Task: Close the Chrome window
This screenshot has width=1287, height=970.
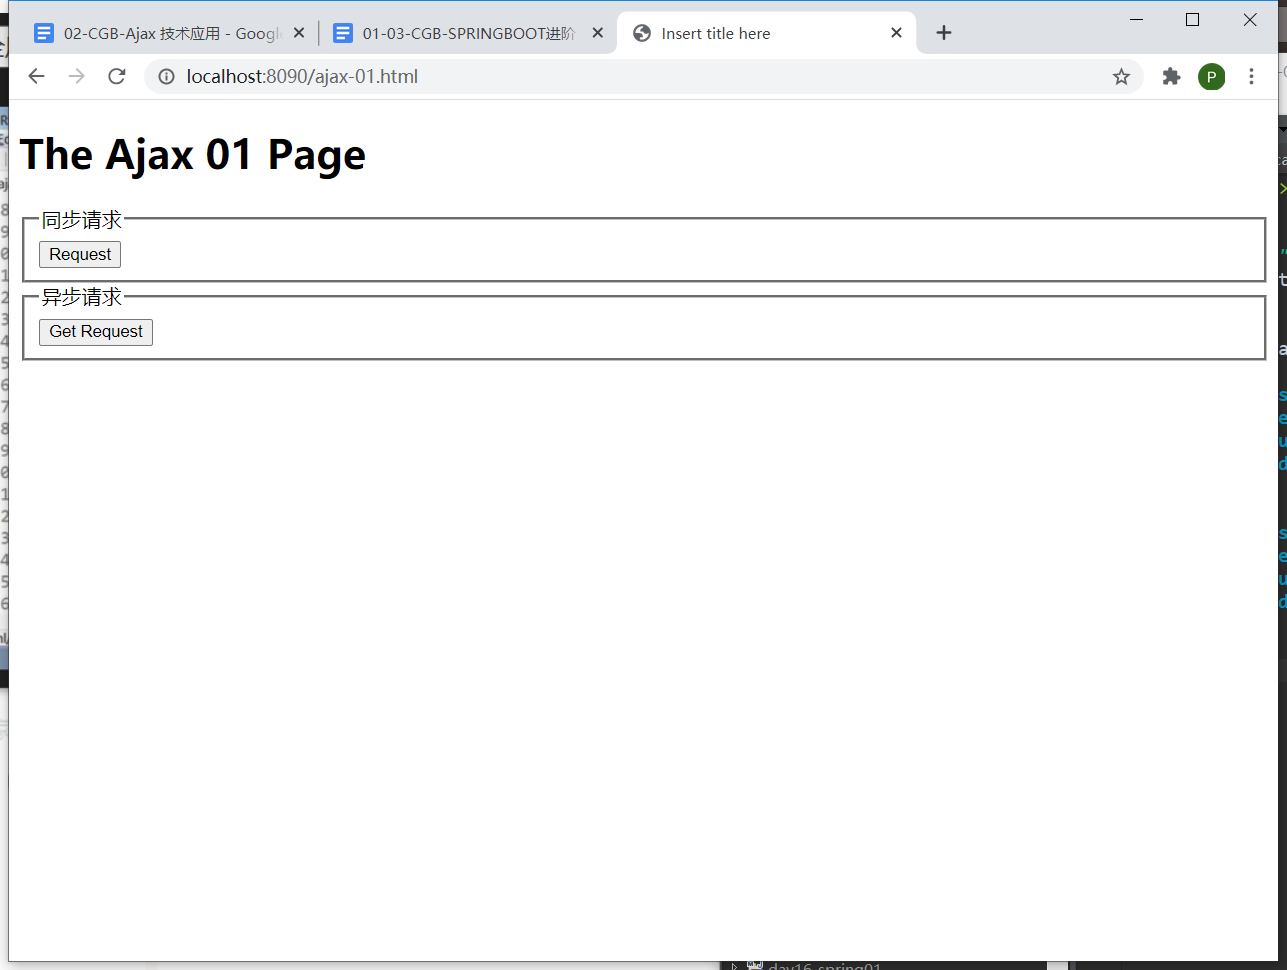Action: [1250, 20]
